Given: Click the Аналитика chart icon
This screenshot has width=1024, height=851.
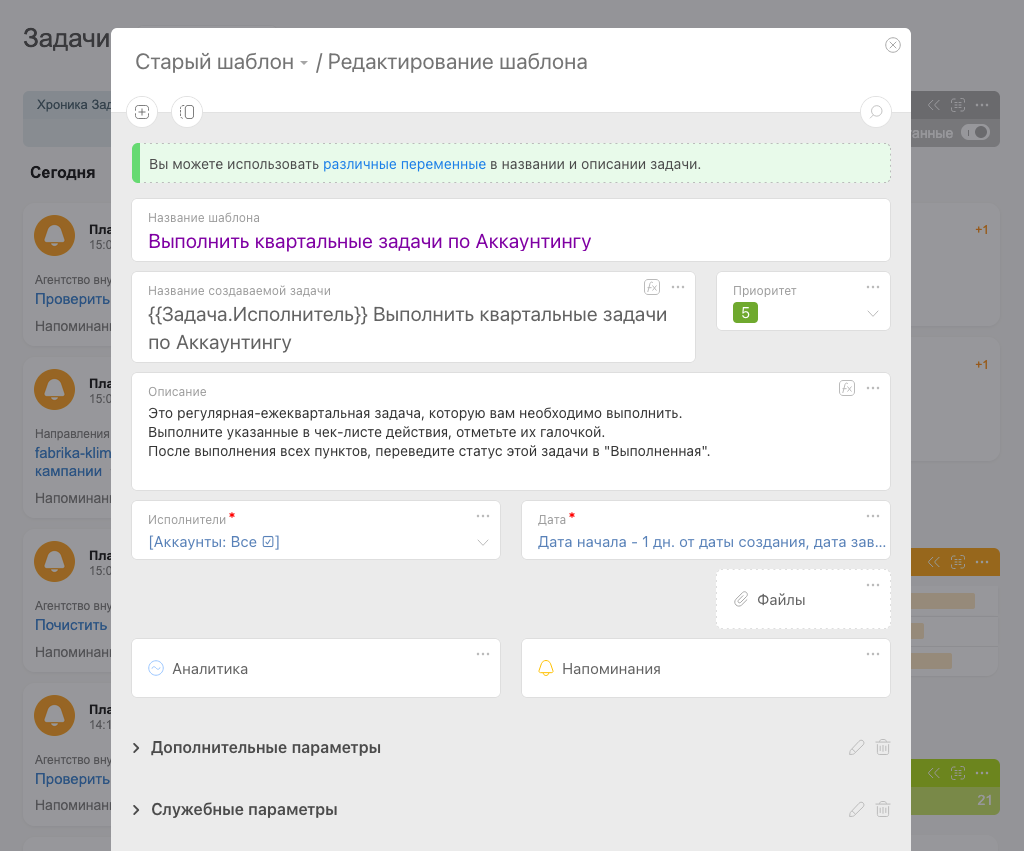Looking at the screenshot, I should pos(156,668).
